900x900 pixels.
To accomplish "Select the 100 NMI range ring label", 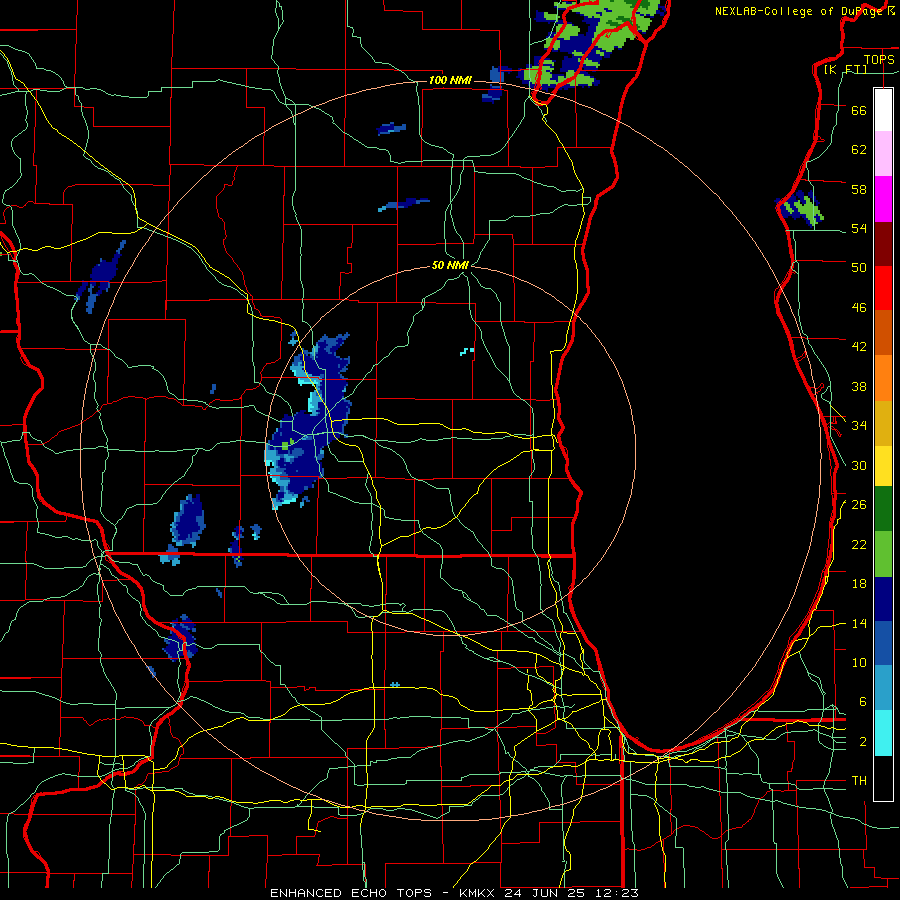I will click(450, 80).
